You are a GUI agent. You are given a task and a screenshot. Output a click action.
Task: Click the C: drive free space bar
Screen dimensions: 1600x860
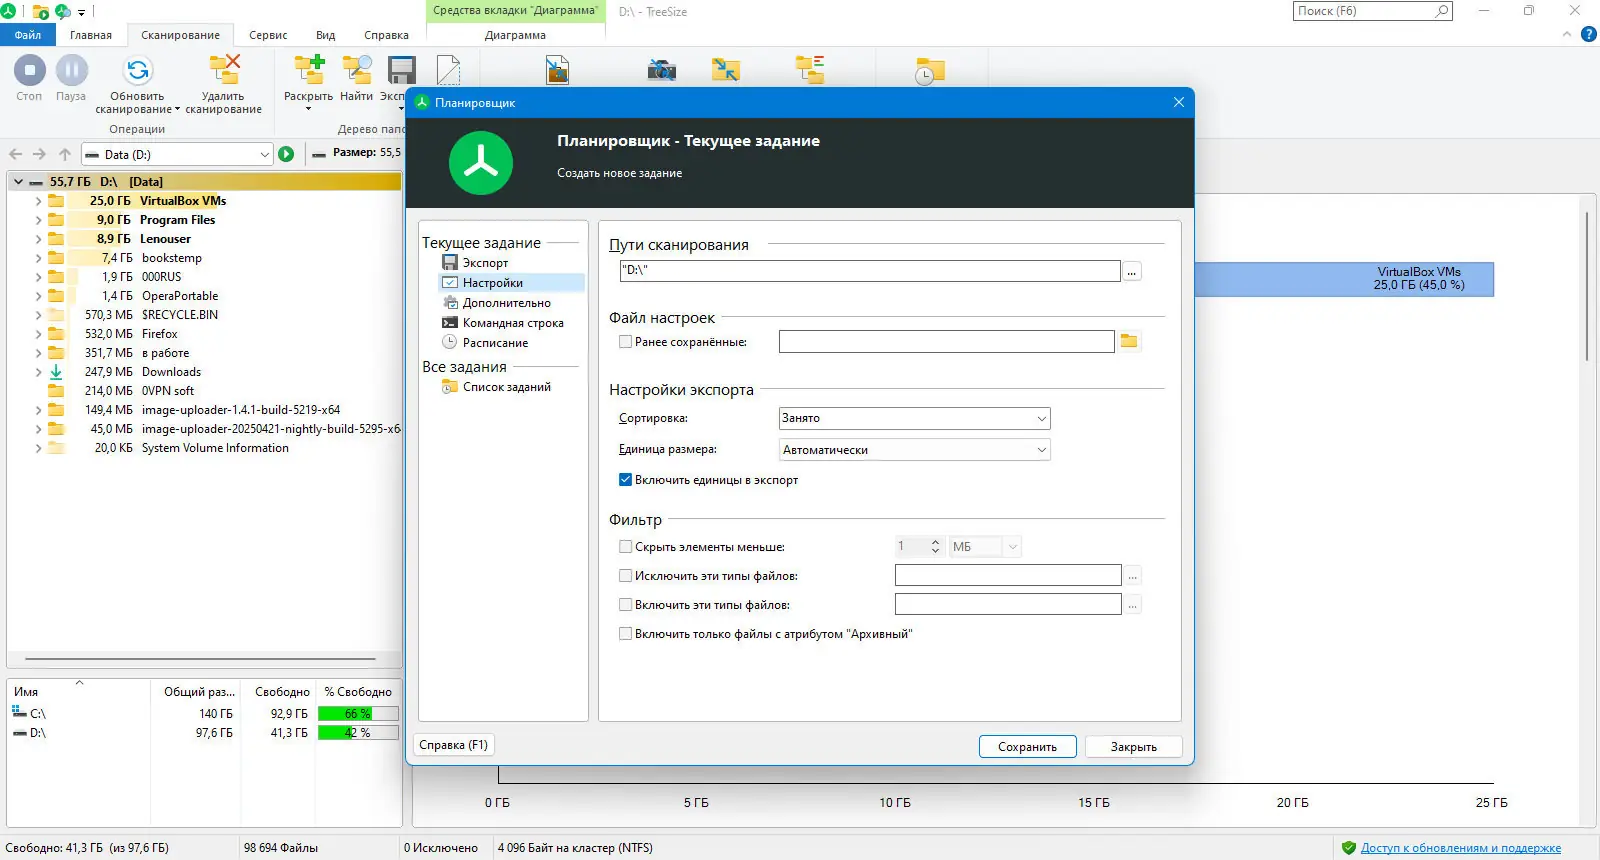(358, 714)
